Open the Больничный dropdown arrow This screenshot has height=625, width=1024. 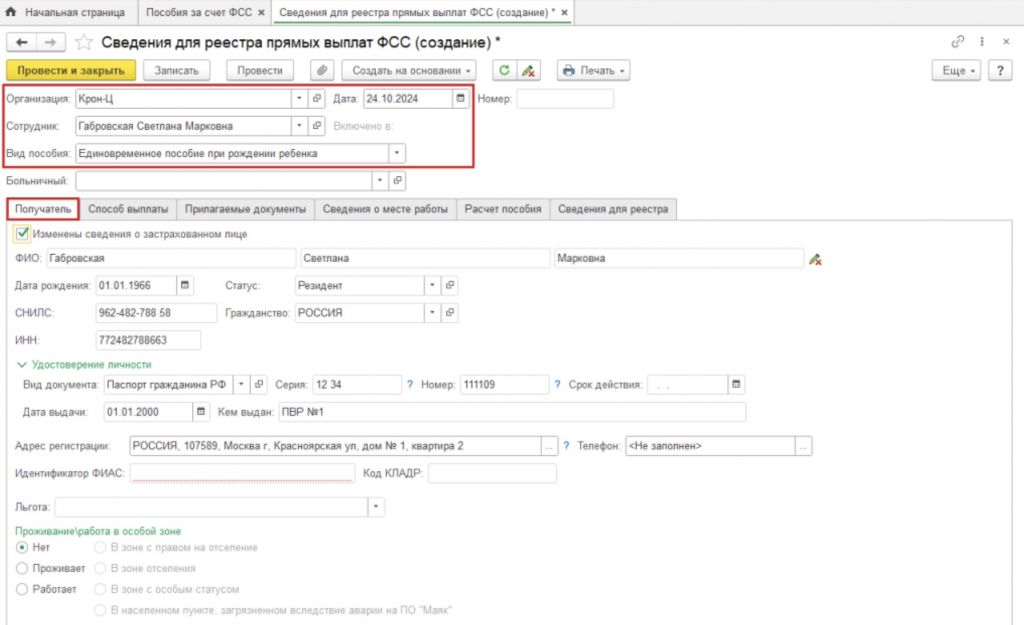[379, 180]
